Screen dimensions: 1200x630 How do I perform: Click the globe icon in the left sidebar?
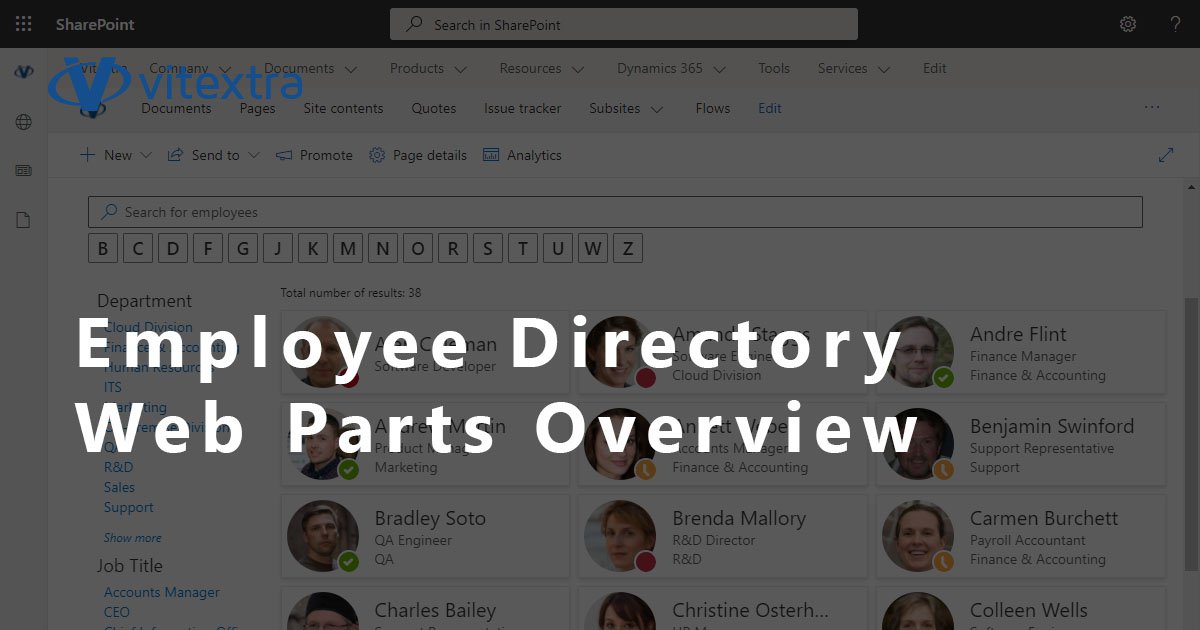click(22, 122)
